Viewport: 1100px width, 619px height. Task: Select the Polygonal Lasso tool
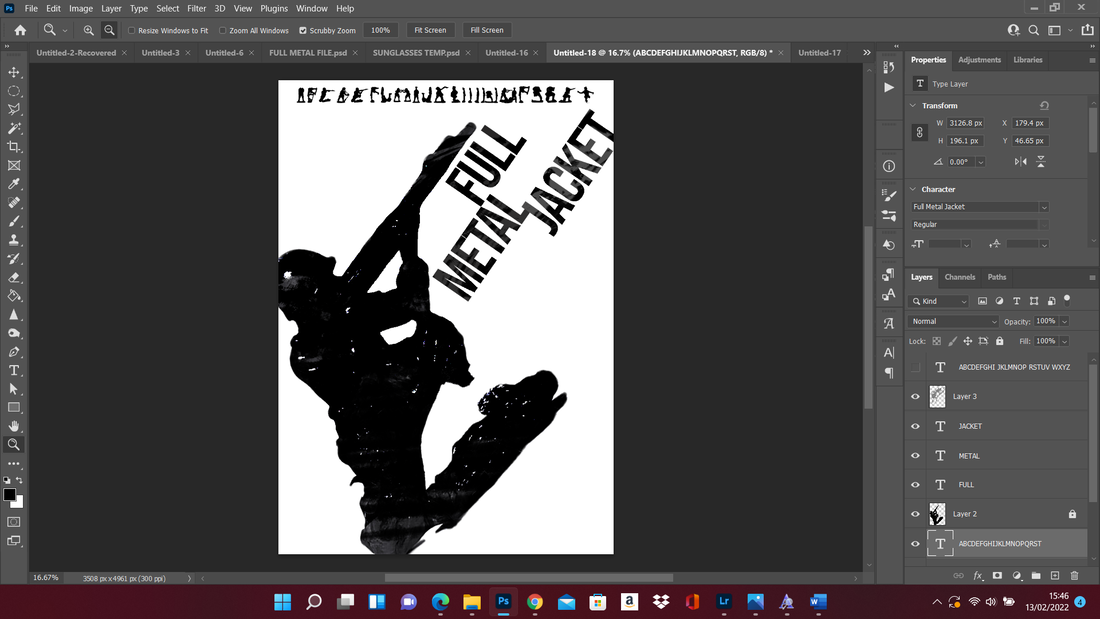click(14, 109)
